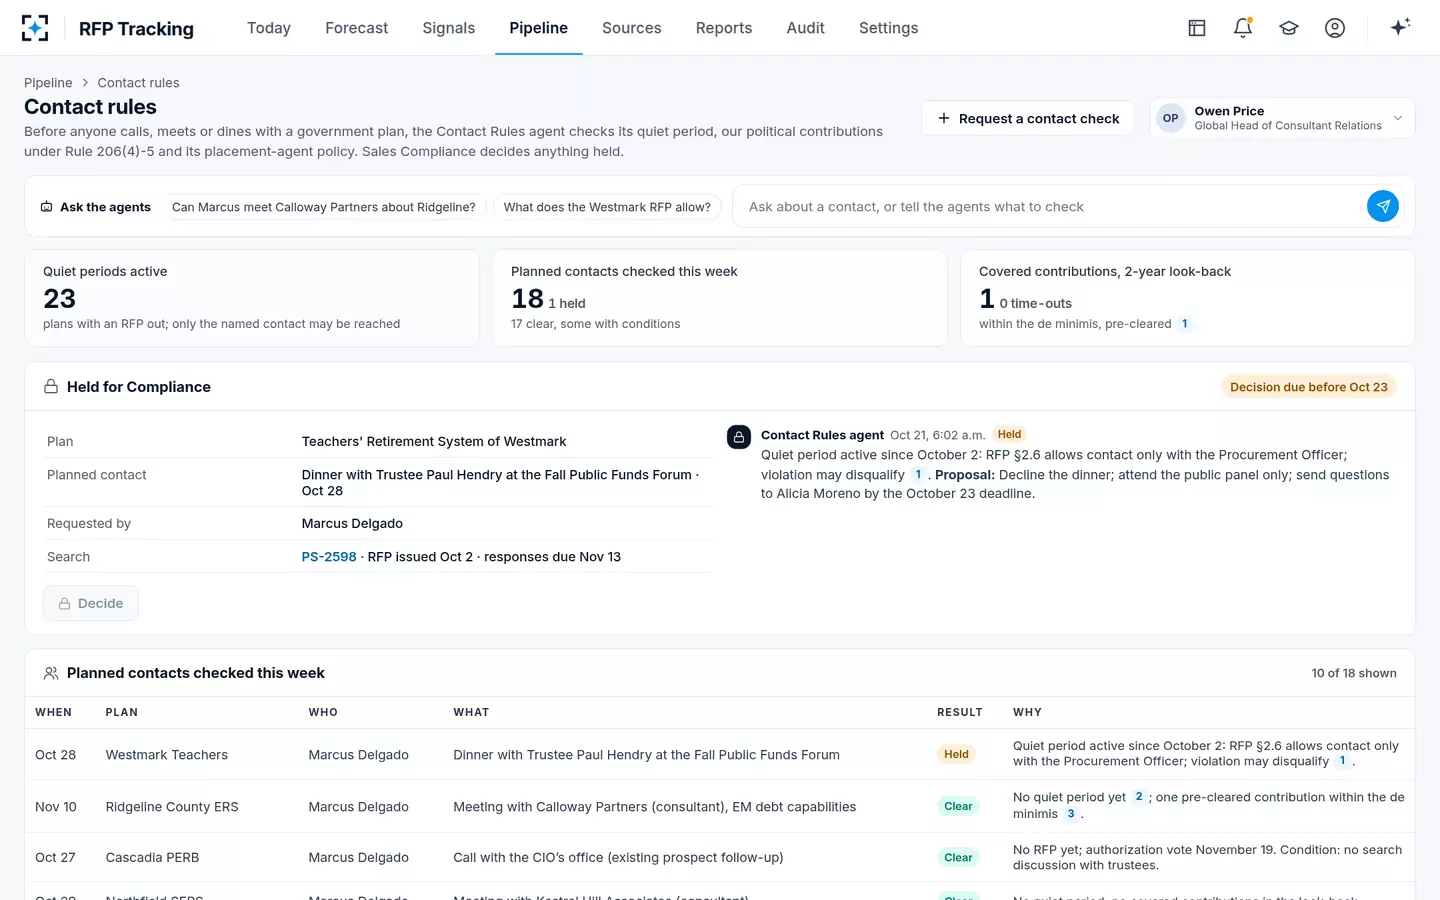The width and height of the screenshot is (1440, 900).
Task: Click citation 3 after de minimis
Action: click(x=1071, y=814)
